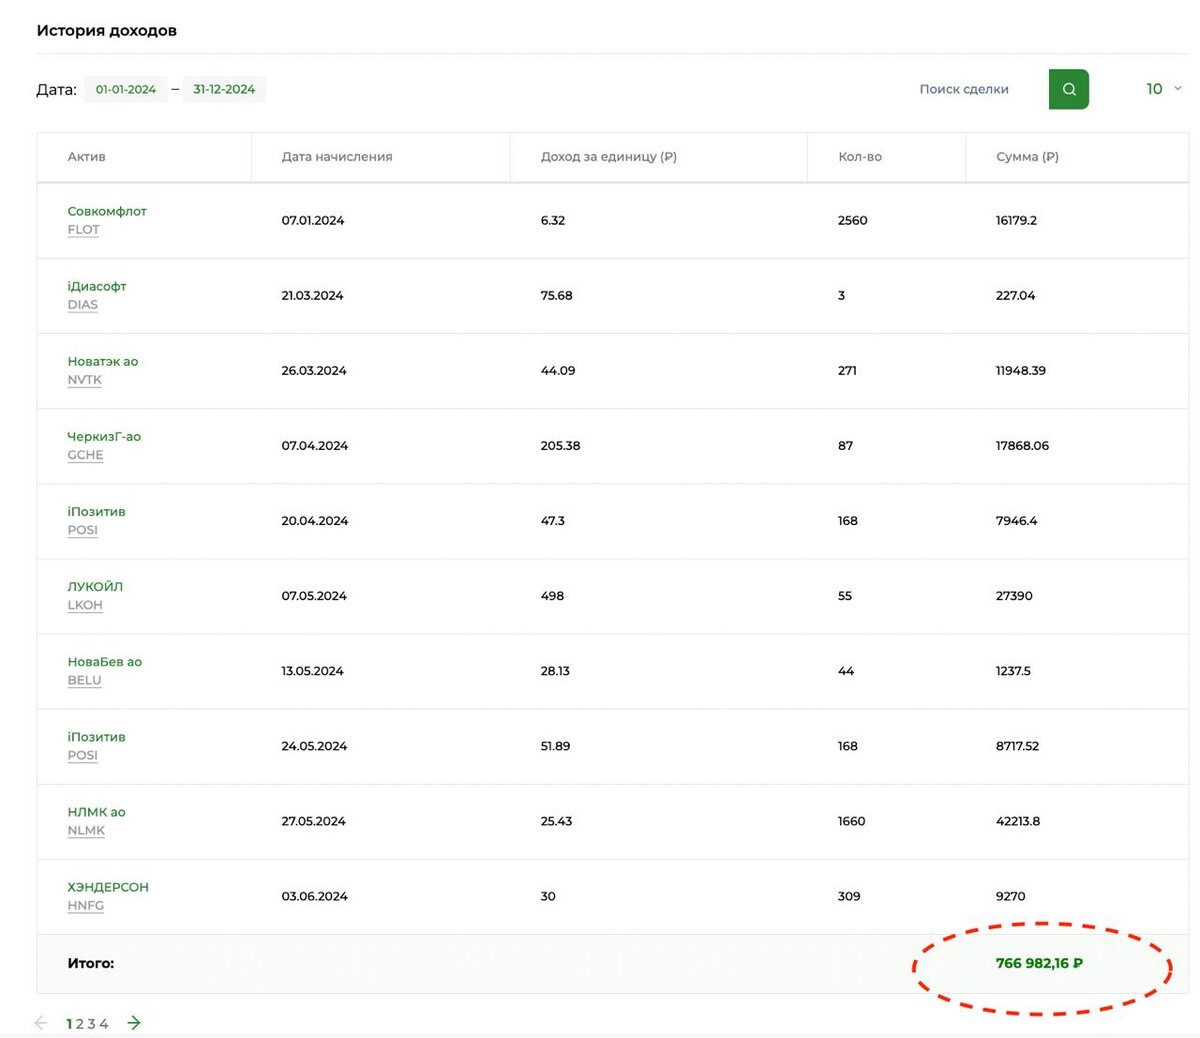
Task: Click the Кол-во column header
Action: [x=860, y=157]
